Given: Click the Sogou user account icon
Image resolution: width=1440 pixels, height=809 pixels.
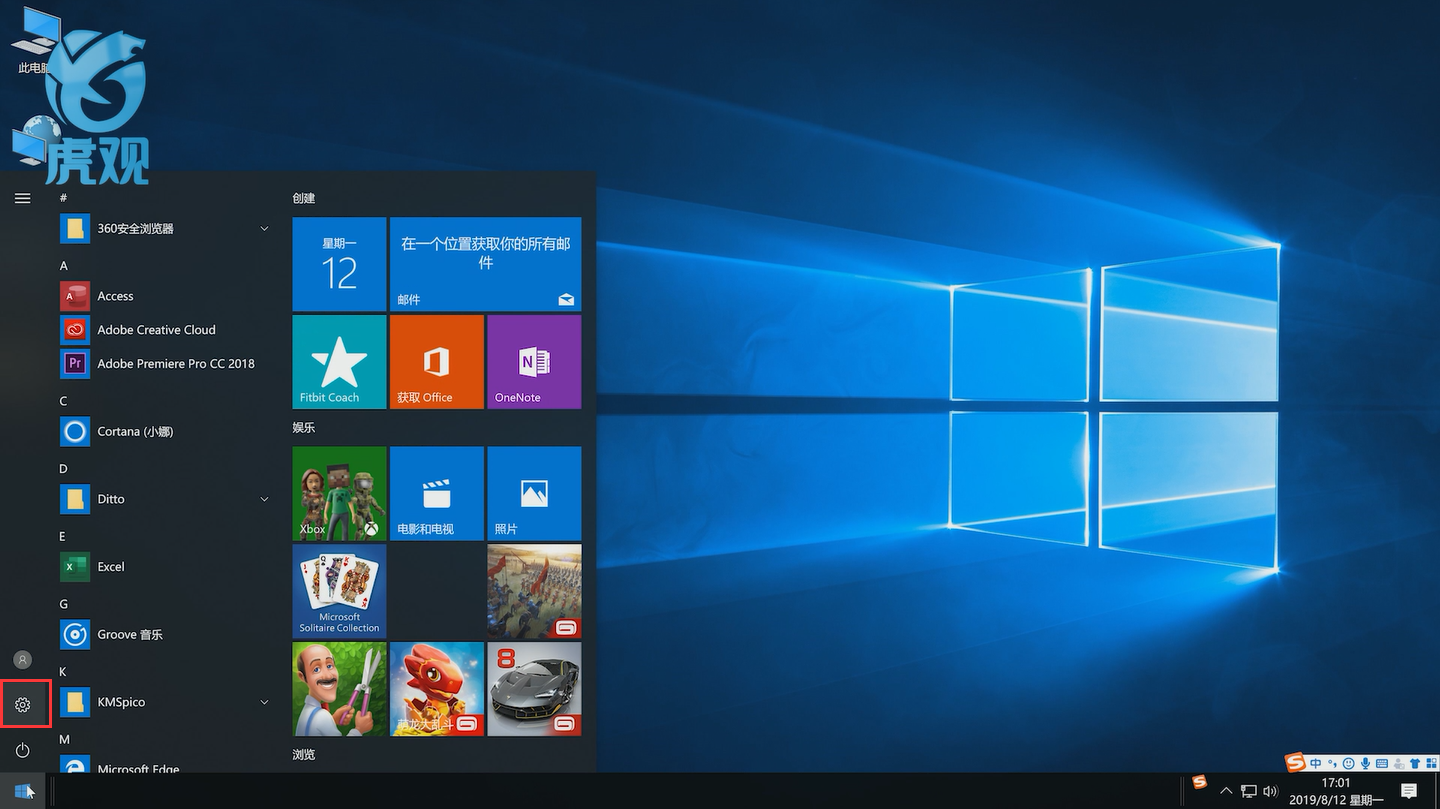Looking at the screenshot, I should 1399,764.
